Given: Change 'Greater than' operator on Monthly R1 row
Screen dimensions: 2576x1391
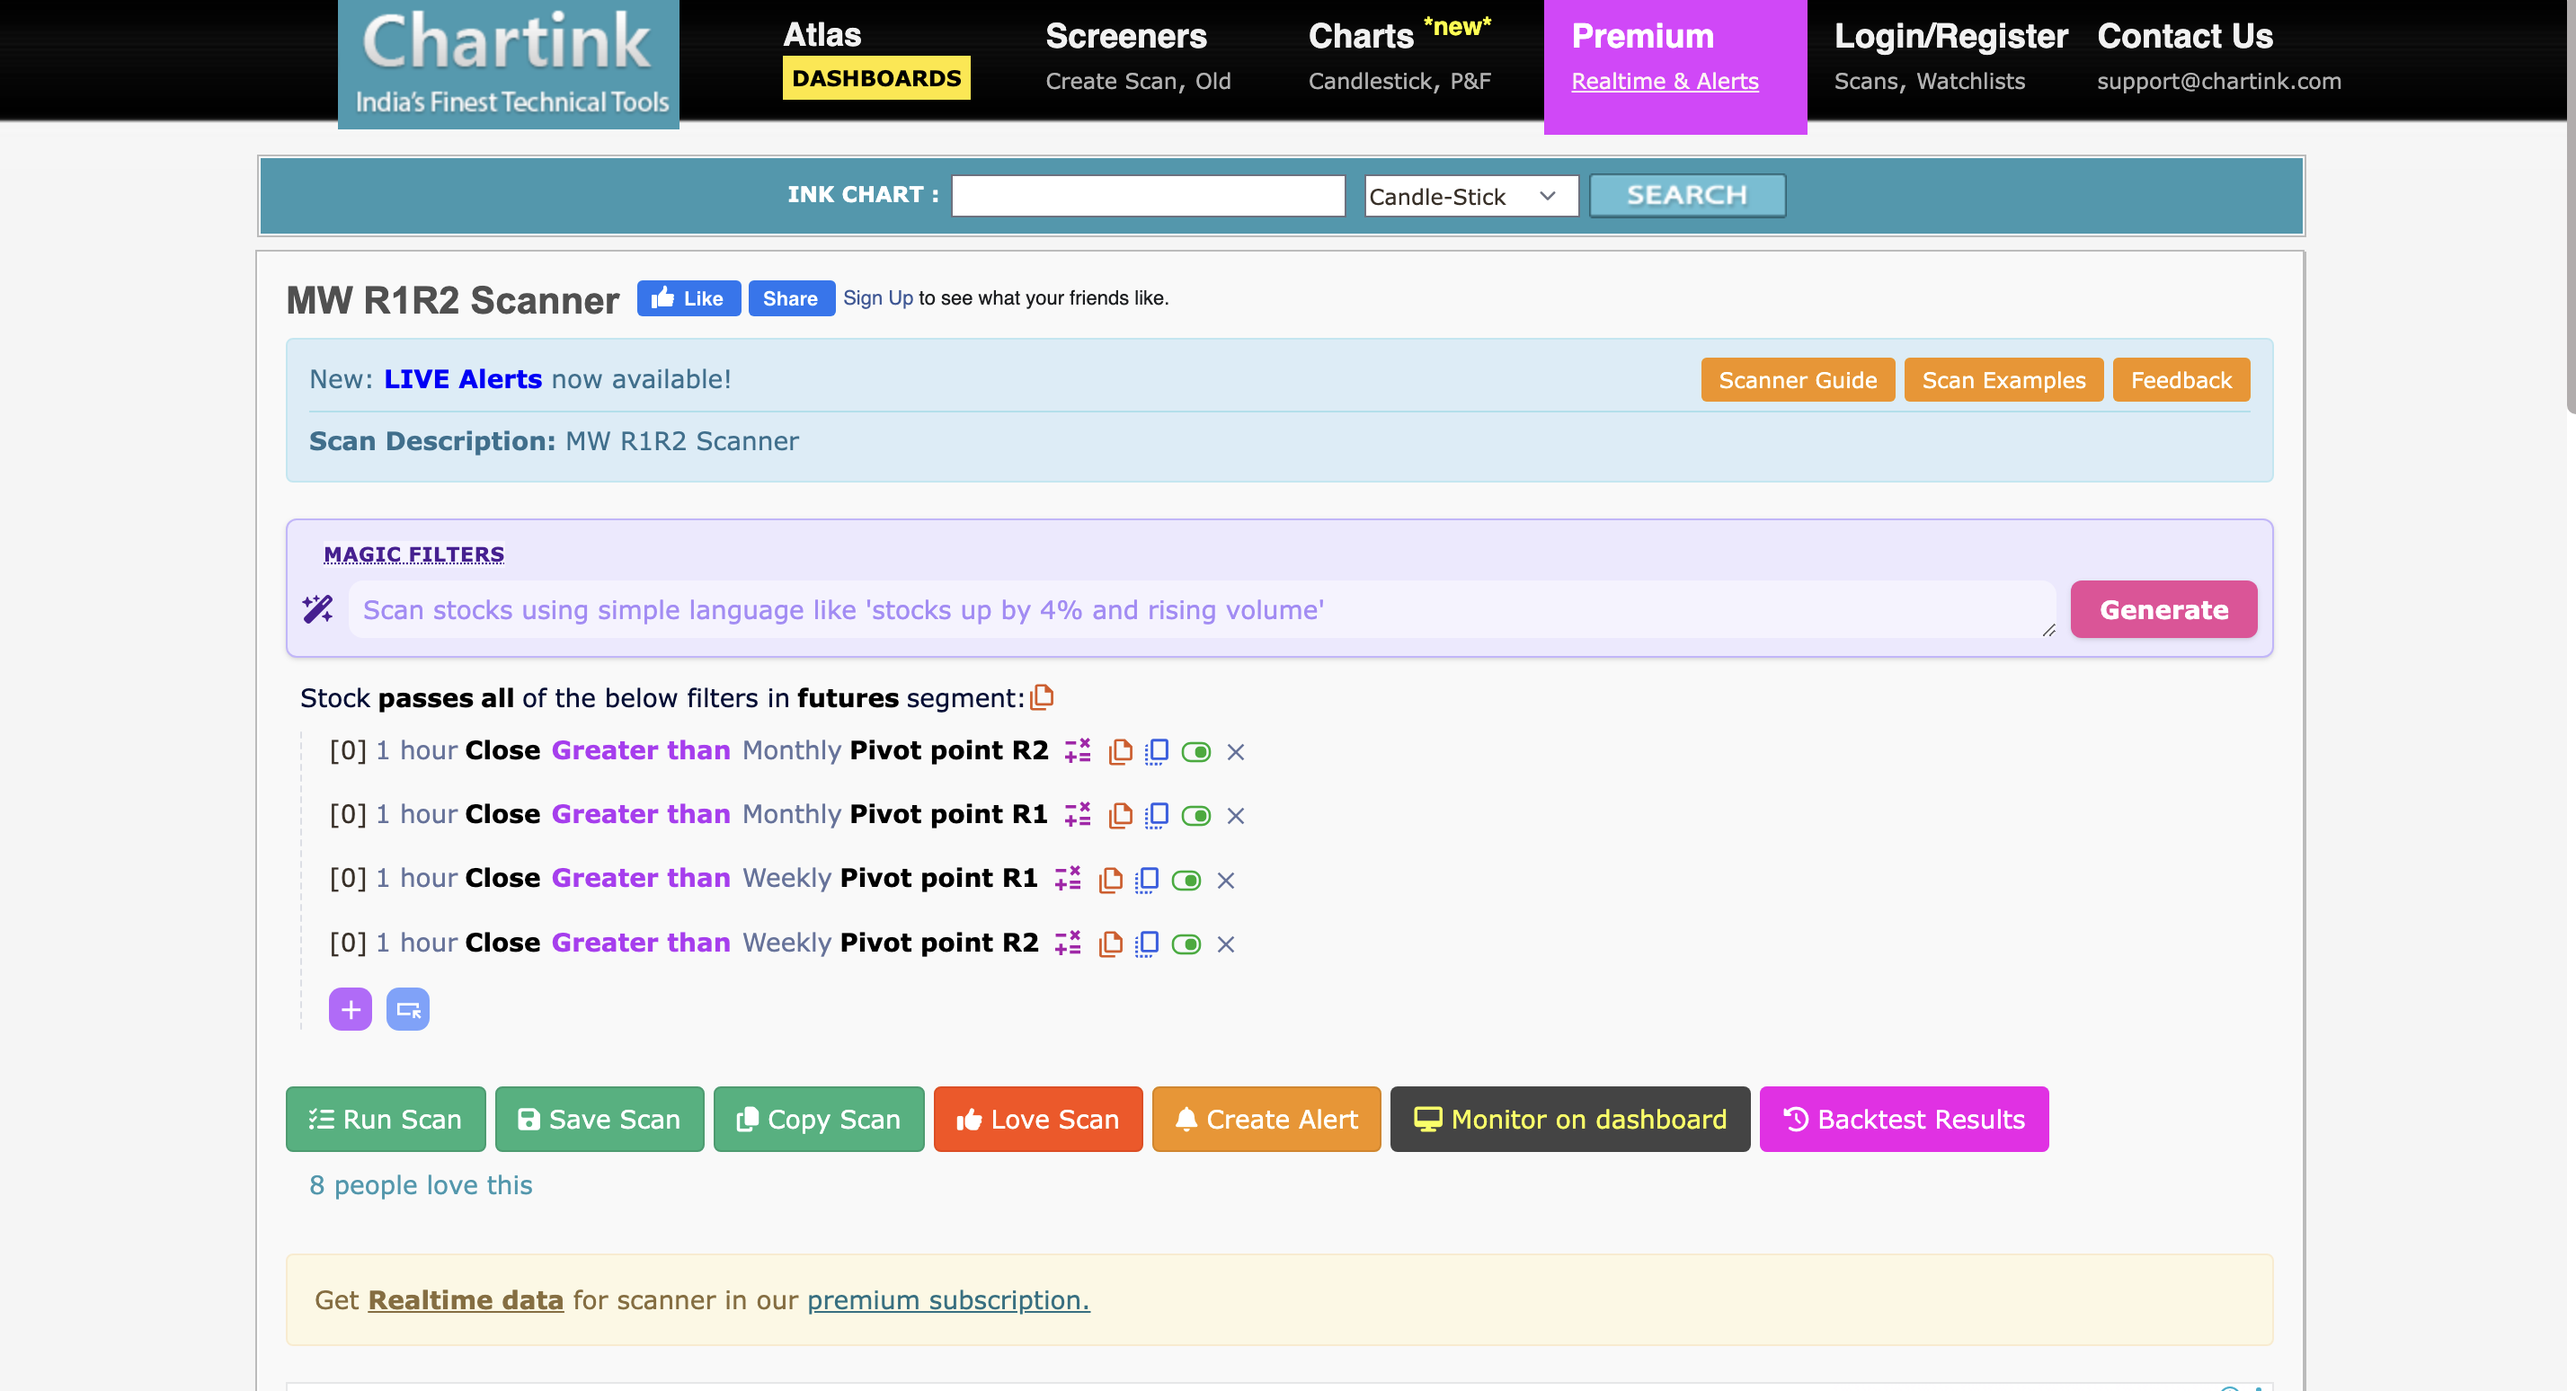Looking at the screenshot, I should point(641,814).
